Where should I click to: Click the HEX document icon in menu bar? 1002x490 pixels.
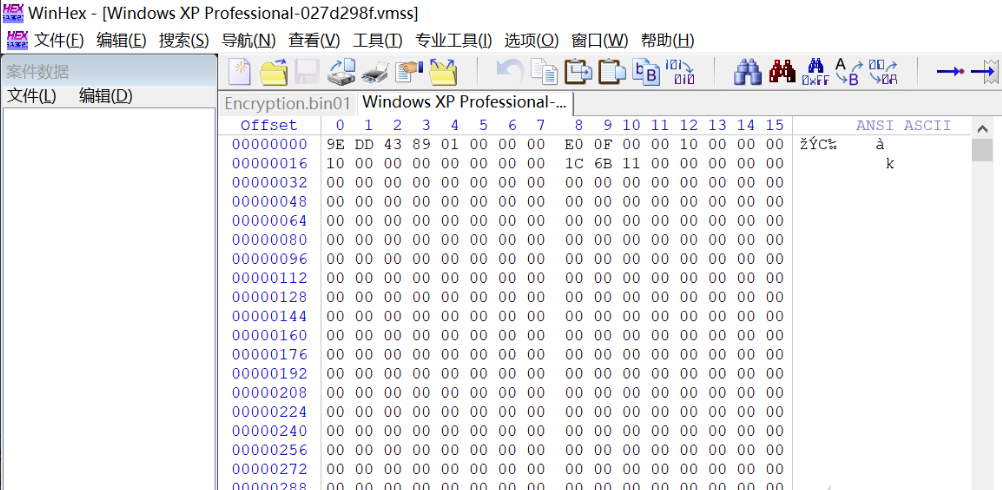pos(17,40)
